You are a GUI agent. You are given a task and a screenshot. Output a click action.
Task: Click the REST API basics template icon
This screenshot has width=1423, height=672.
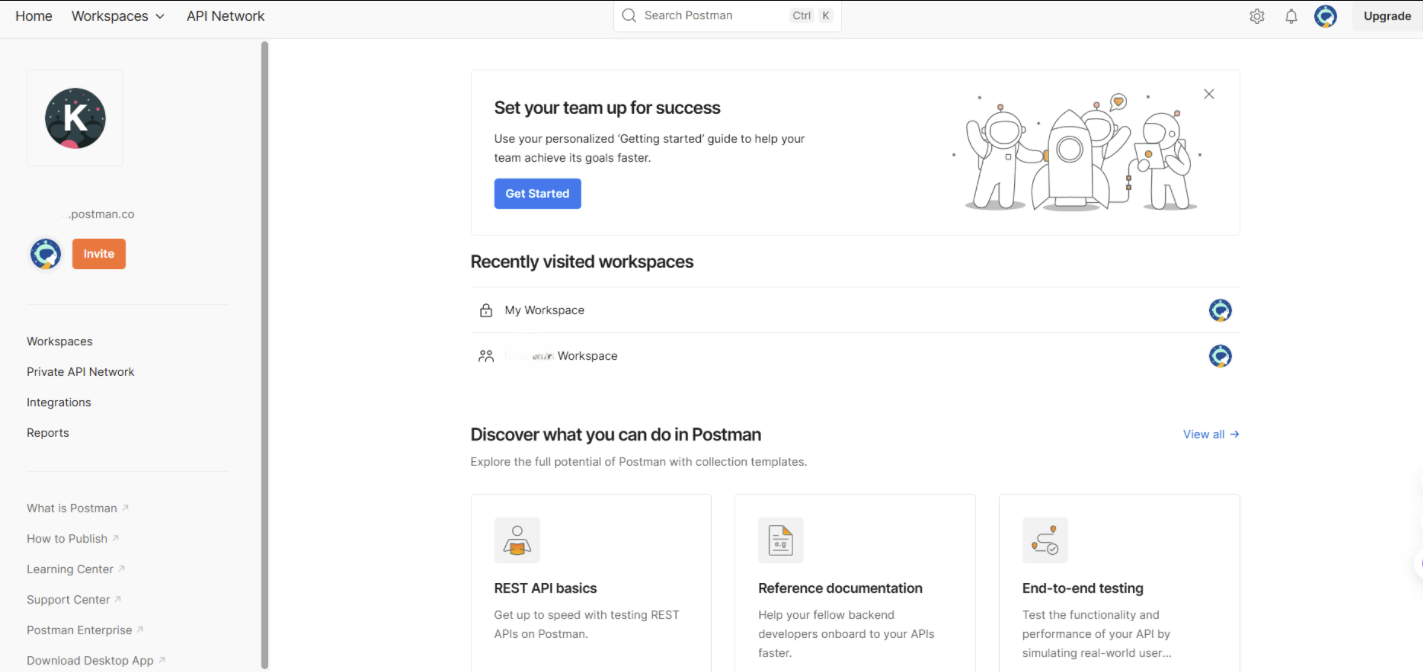pyautogui.click(x=517, y=540)
